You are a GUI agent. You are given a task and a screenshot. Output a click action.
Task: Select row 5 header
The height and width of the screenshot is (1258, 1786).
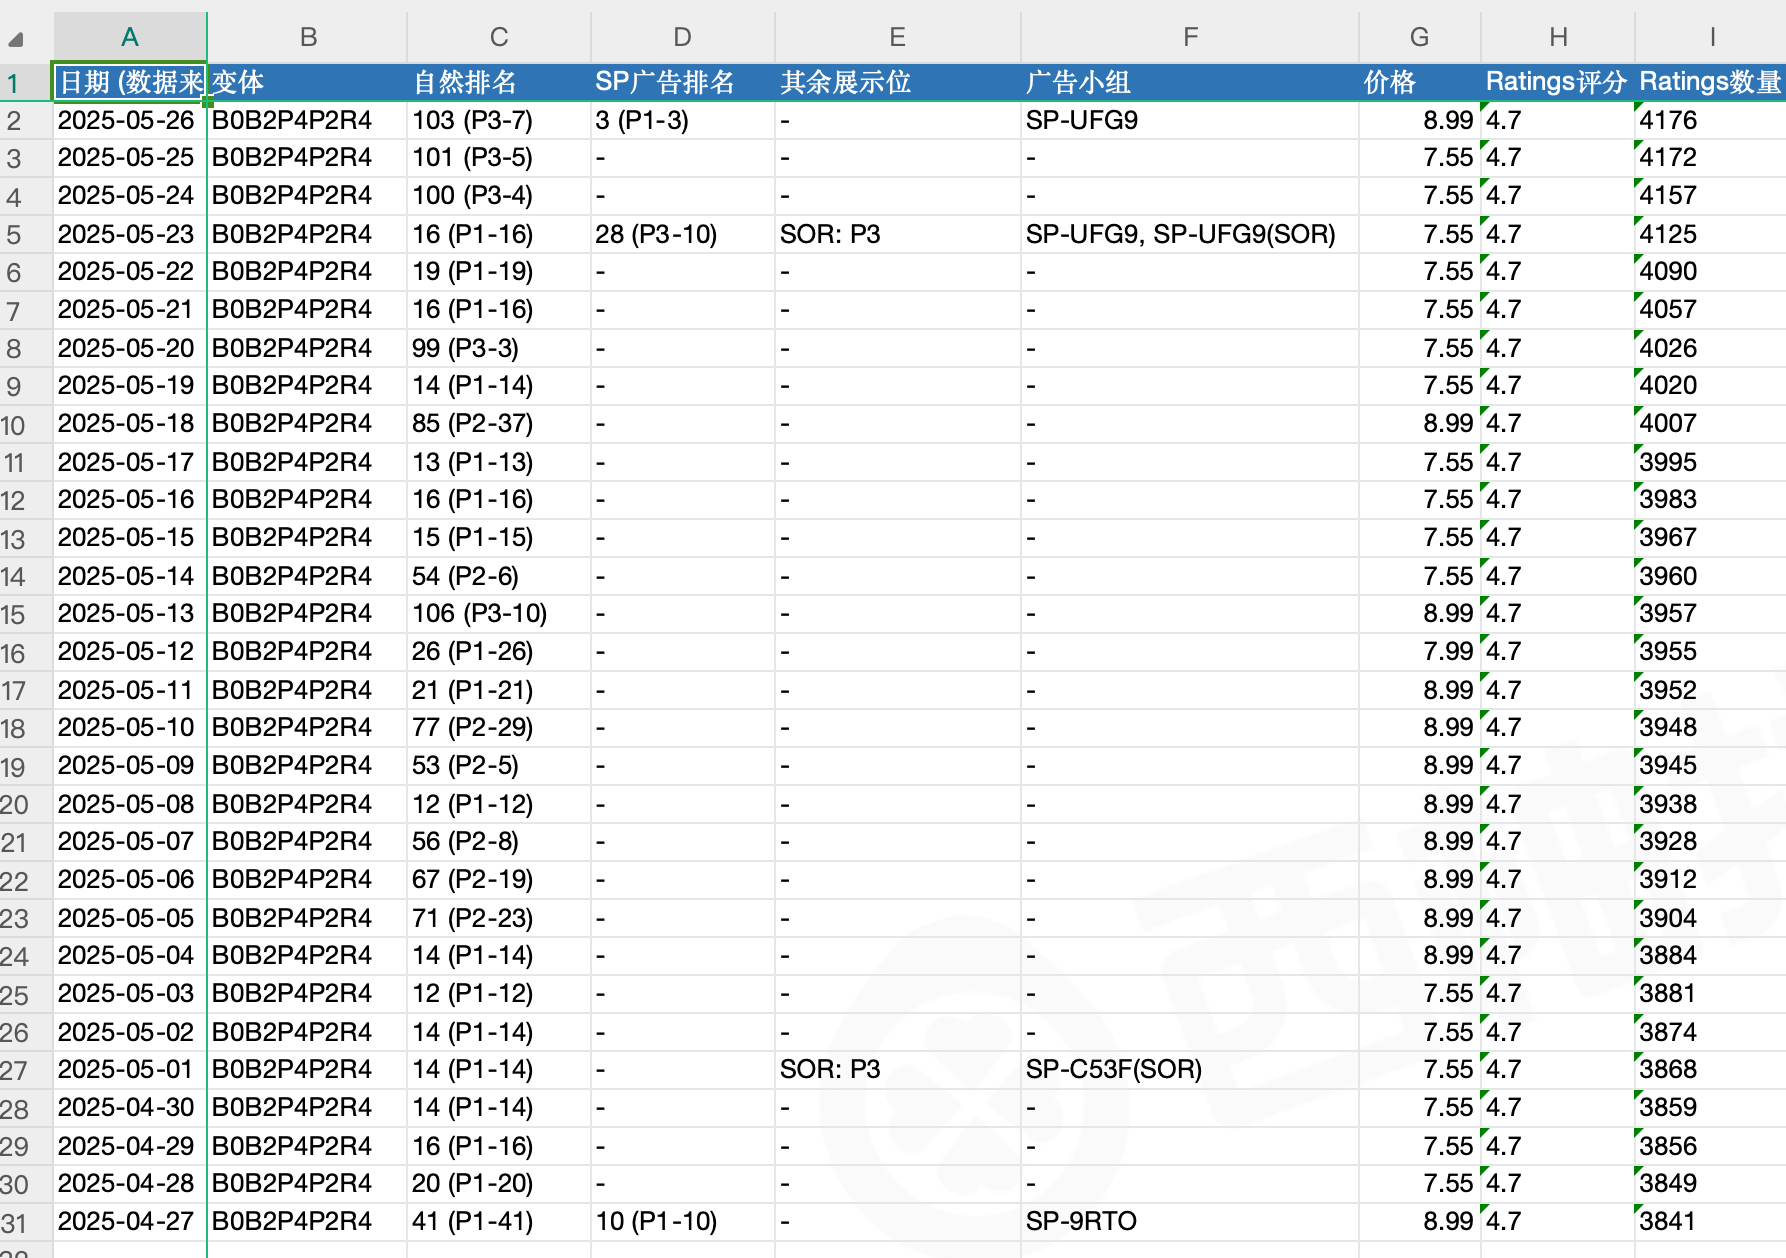[26, 234]
